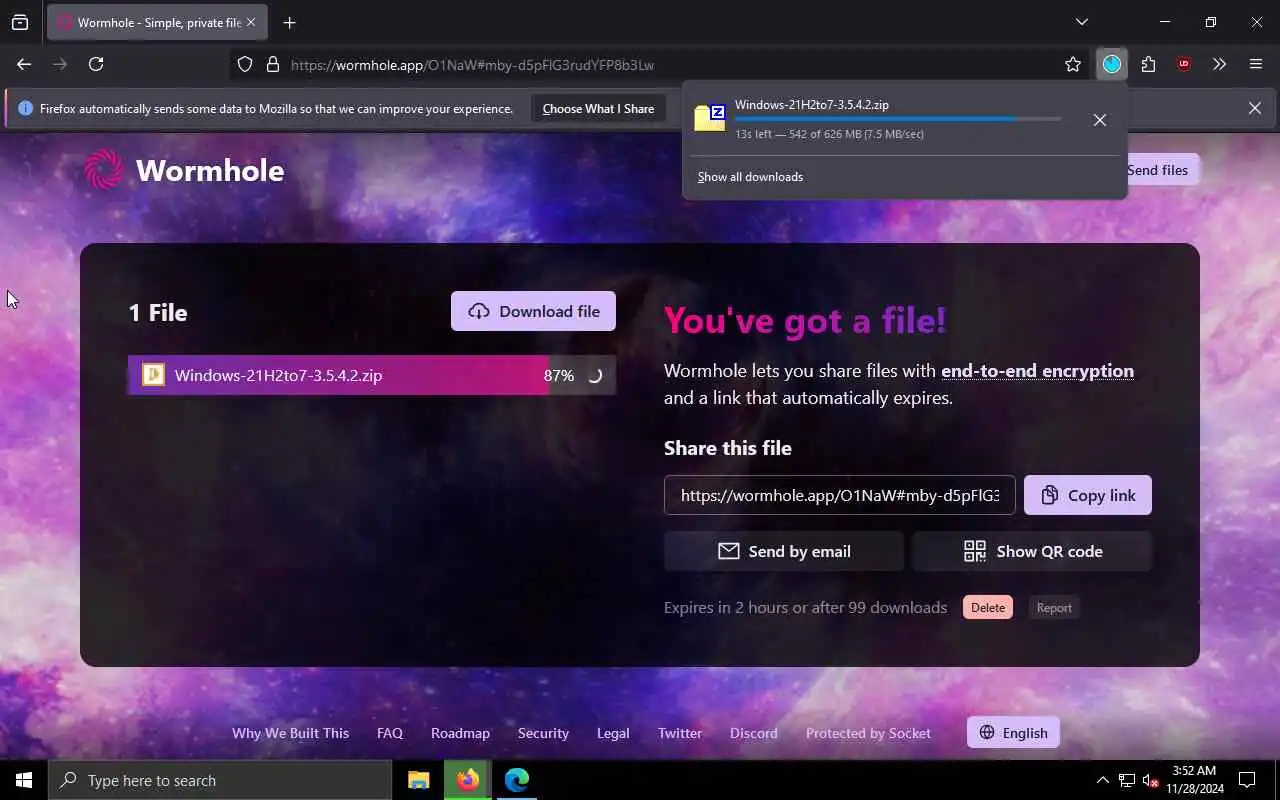Open the English language selector

click(x=1013, y=732)
